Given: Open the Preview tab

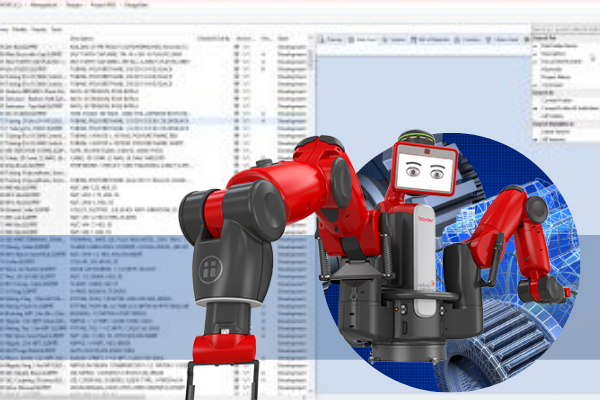Looking at the screenshot, I should [331, 39].
